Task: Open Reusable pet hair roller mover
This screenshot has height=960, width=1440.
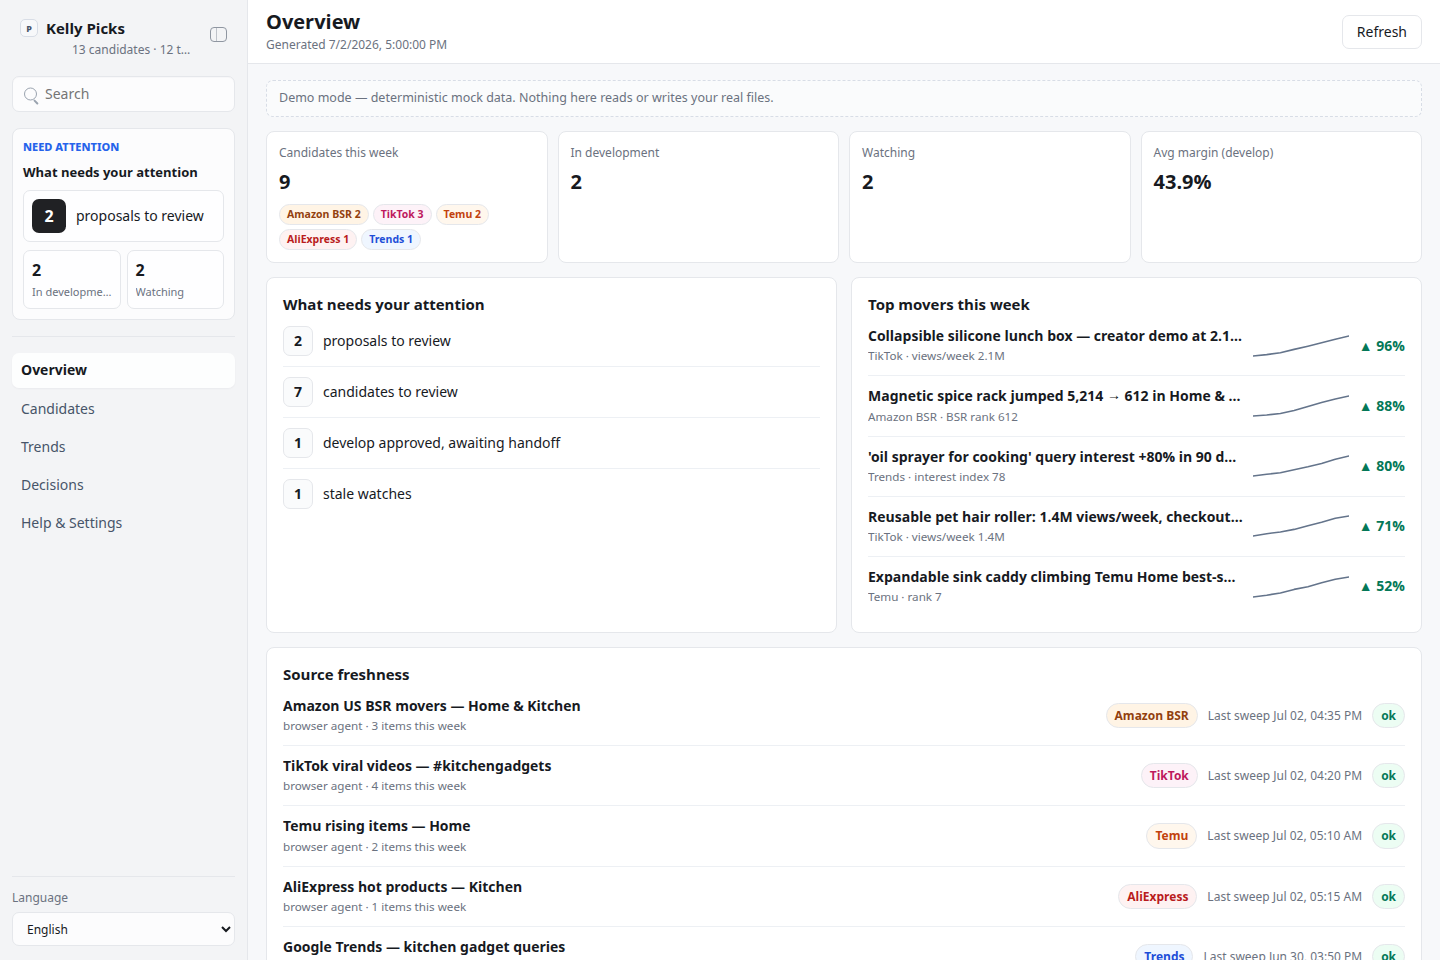Action: 1136,526
